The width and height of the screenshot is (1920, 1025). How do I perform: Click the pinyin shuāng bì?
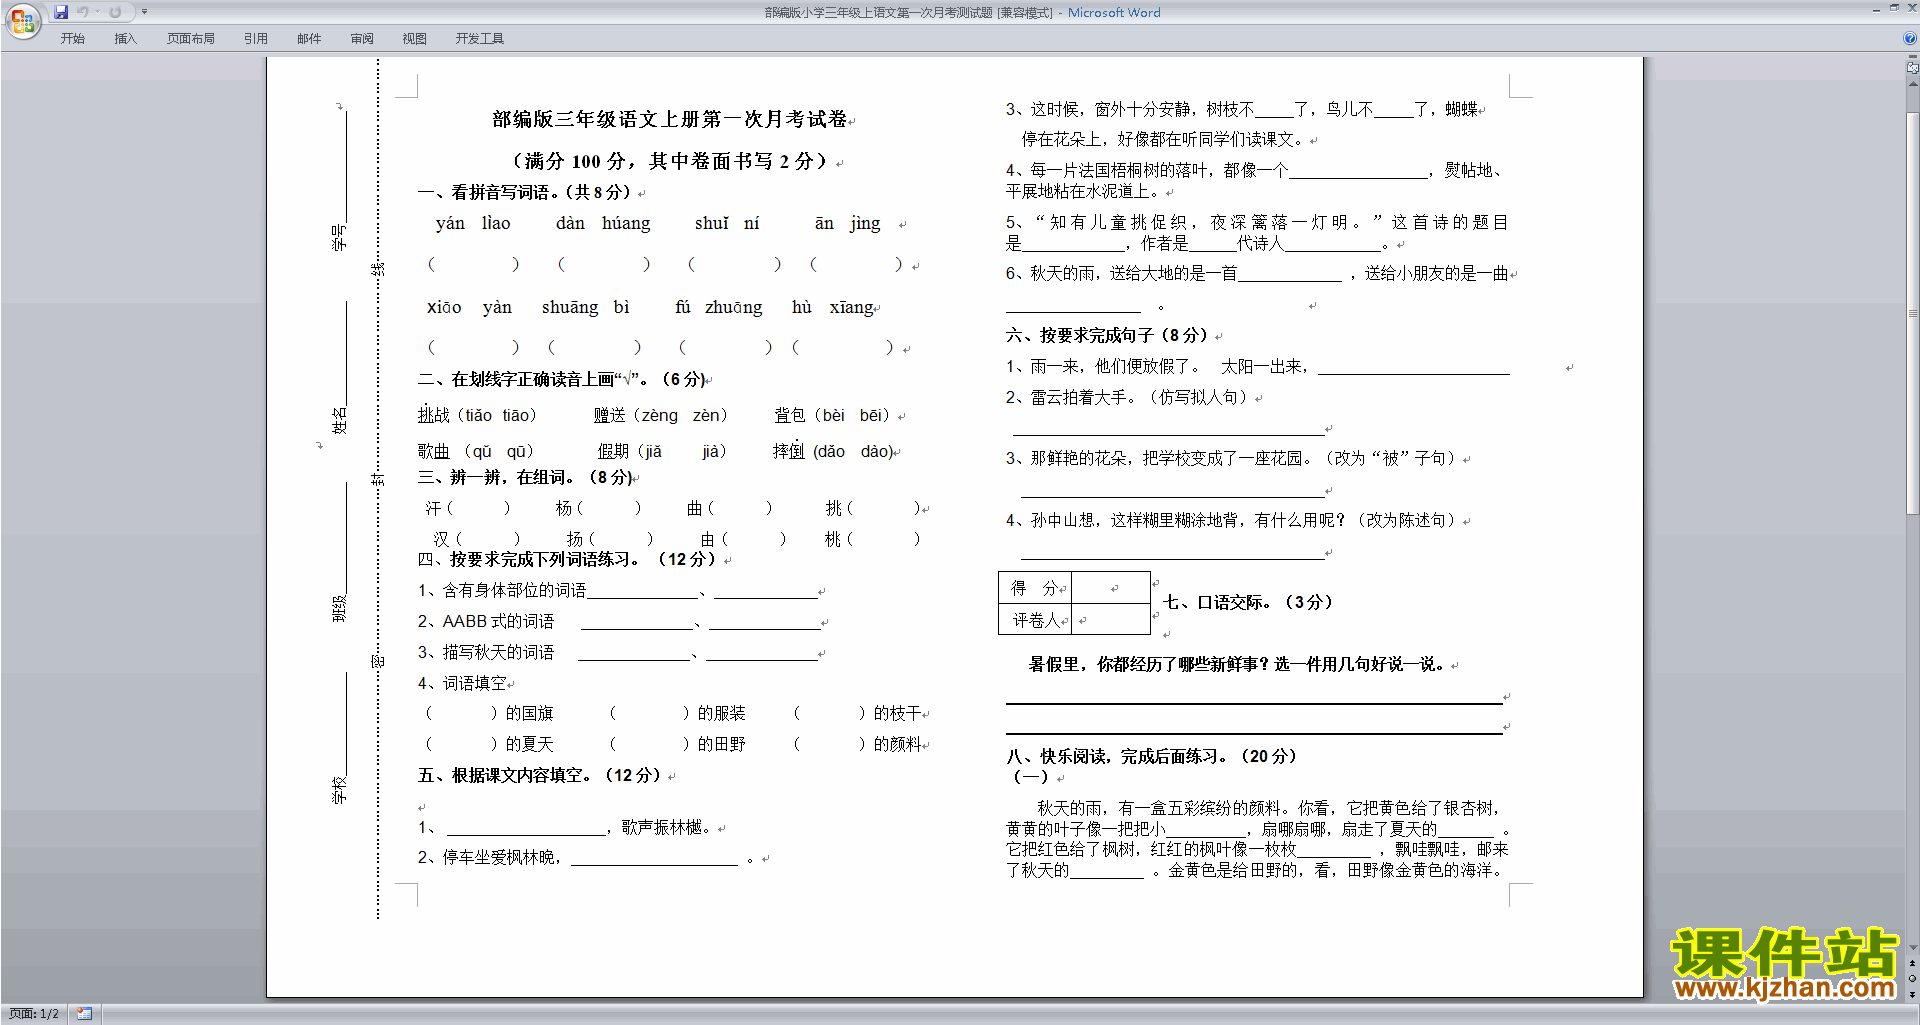(x=586, y=307)
